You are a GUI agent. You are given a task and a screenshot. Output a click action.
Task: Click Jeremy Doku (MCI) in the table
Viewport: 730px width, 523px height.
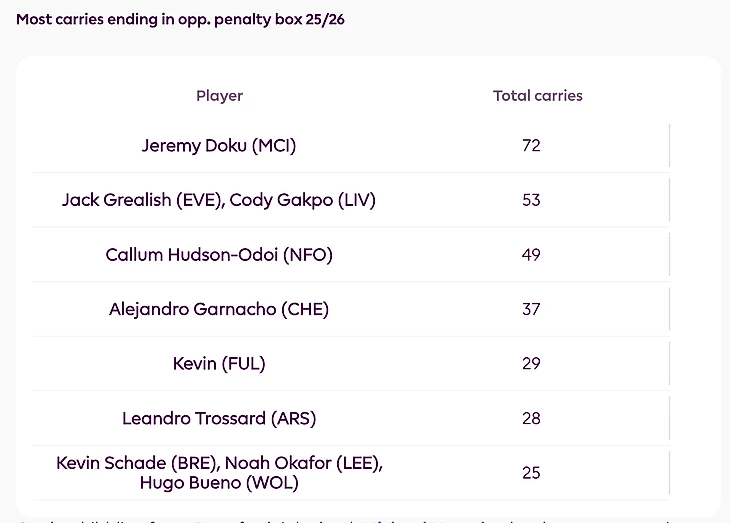tap(219, 145)
